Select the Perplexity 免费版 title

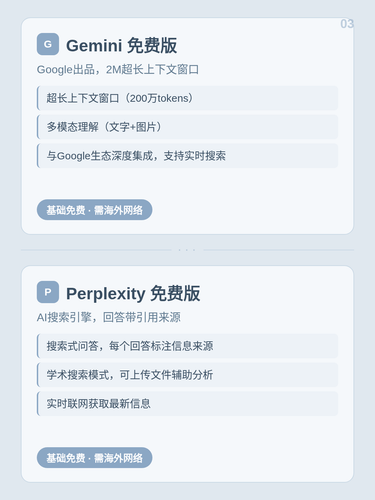point(133,294)
